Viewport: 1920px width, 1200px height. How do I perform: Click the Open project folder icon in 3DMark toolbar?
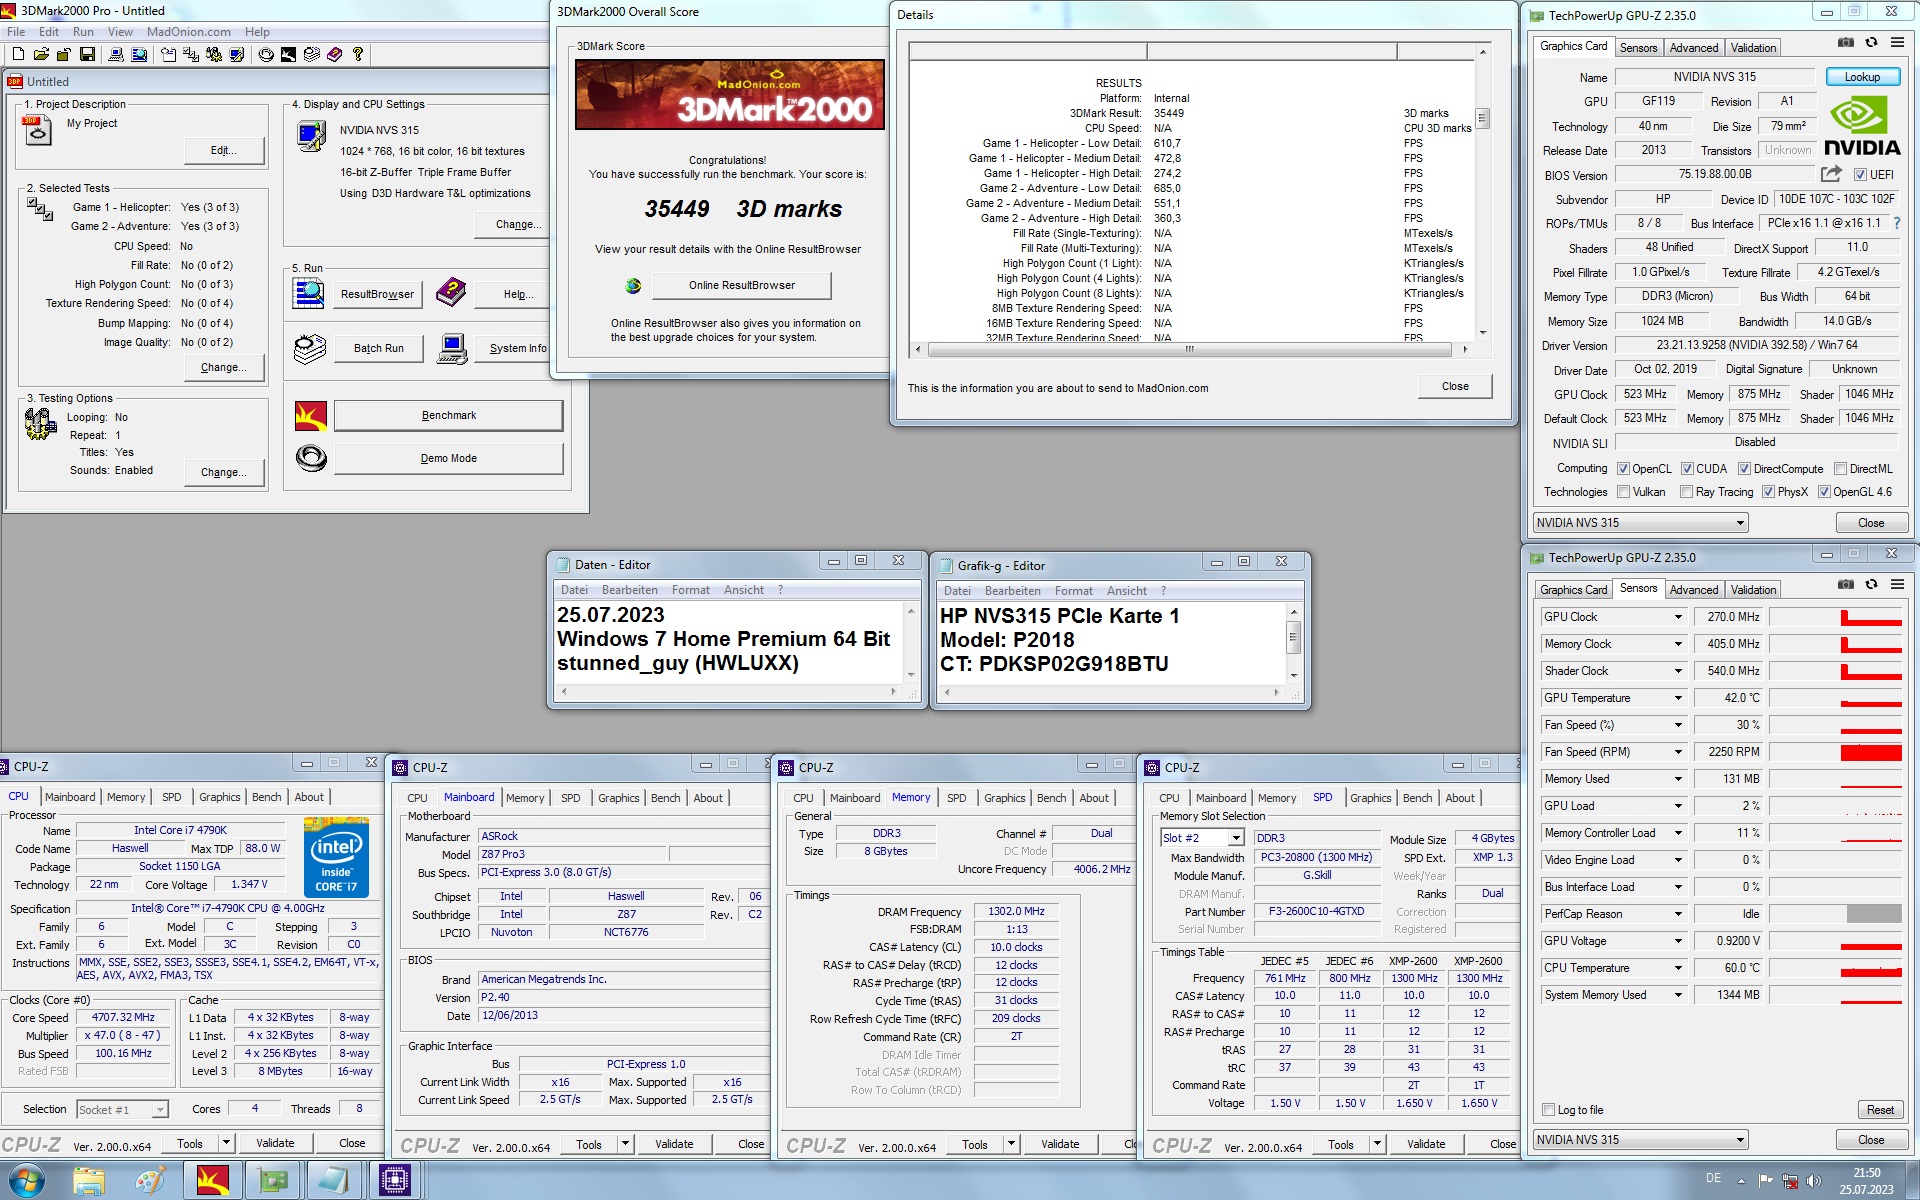pyautogui.click(x=41, y=54)
